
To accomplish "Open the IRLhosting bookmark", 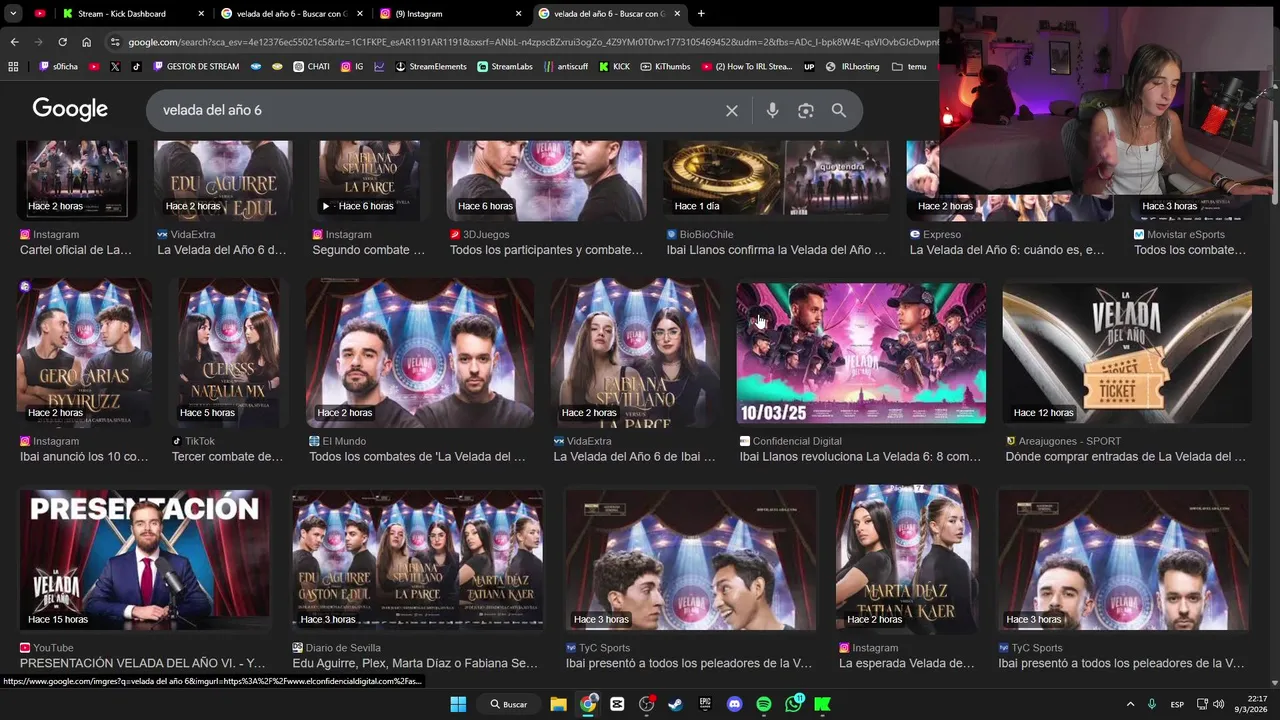I will click(853, 67).
